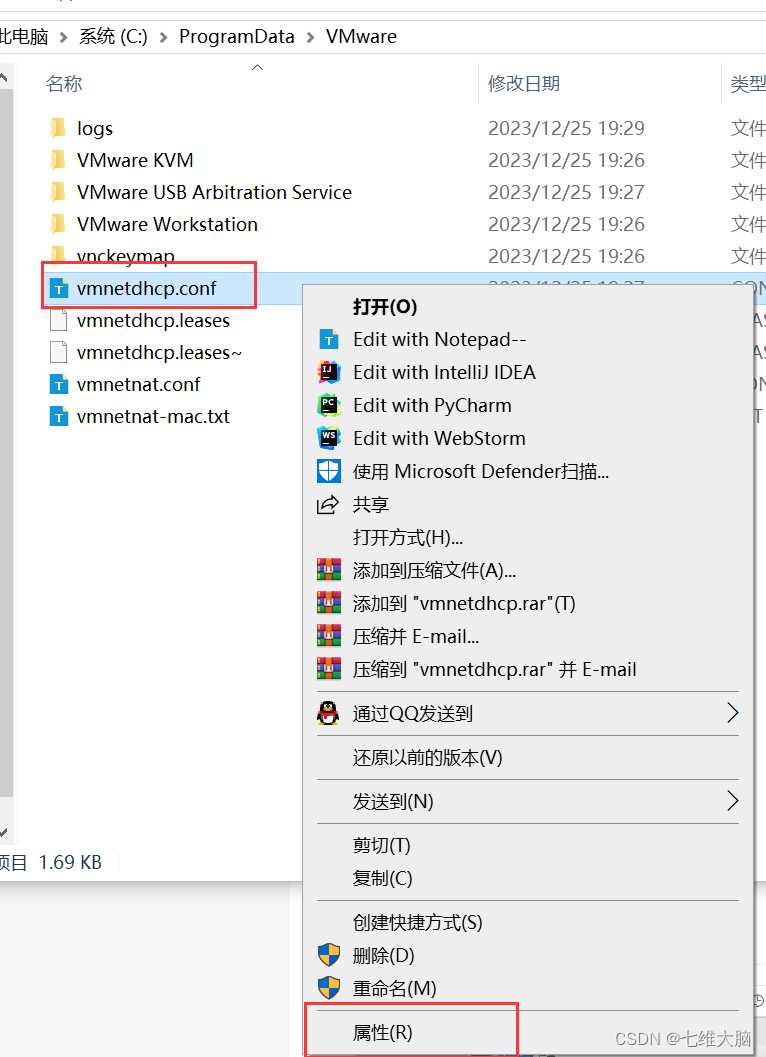The height and width of the screenshot is (1057, 766).
Task: Click the sort arrow above the 名称 column
Action: point(257,67)
